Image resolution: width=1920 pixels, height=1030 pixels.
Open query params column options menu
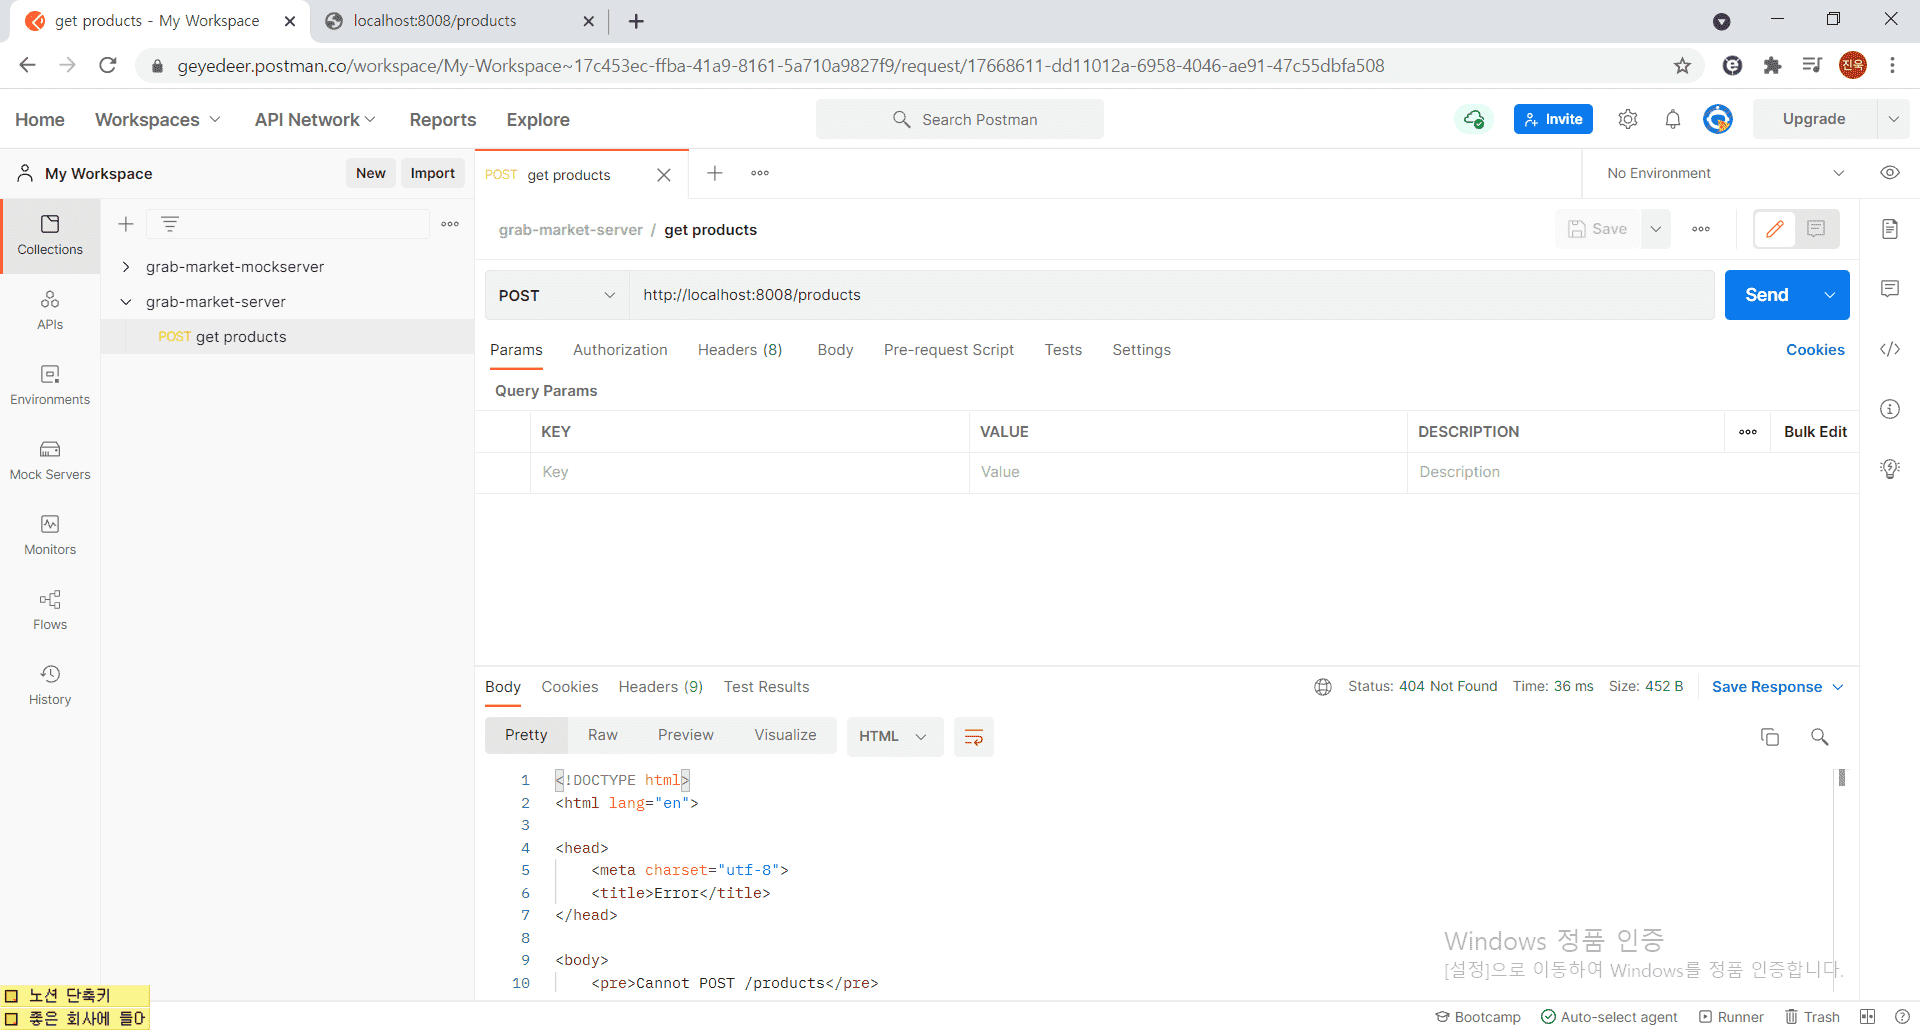pos(1748,432)
